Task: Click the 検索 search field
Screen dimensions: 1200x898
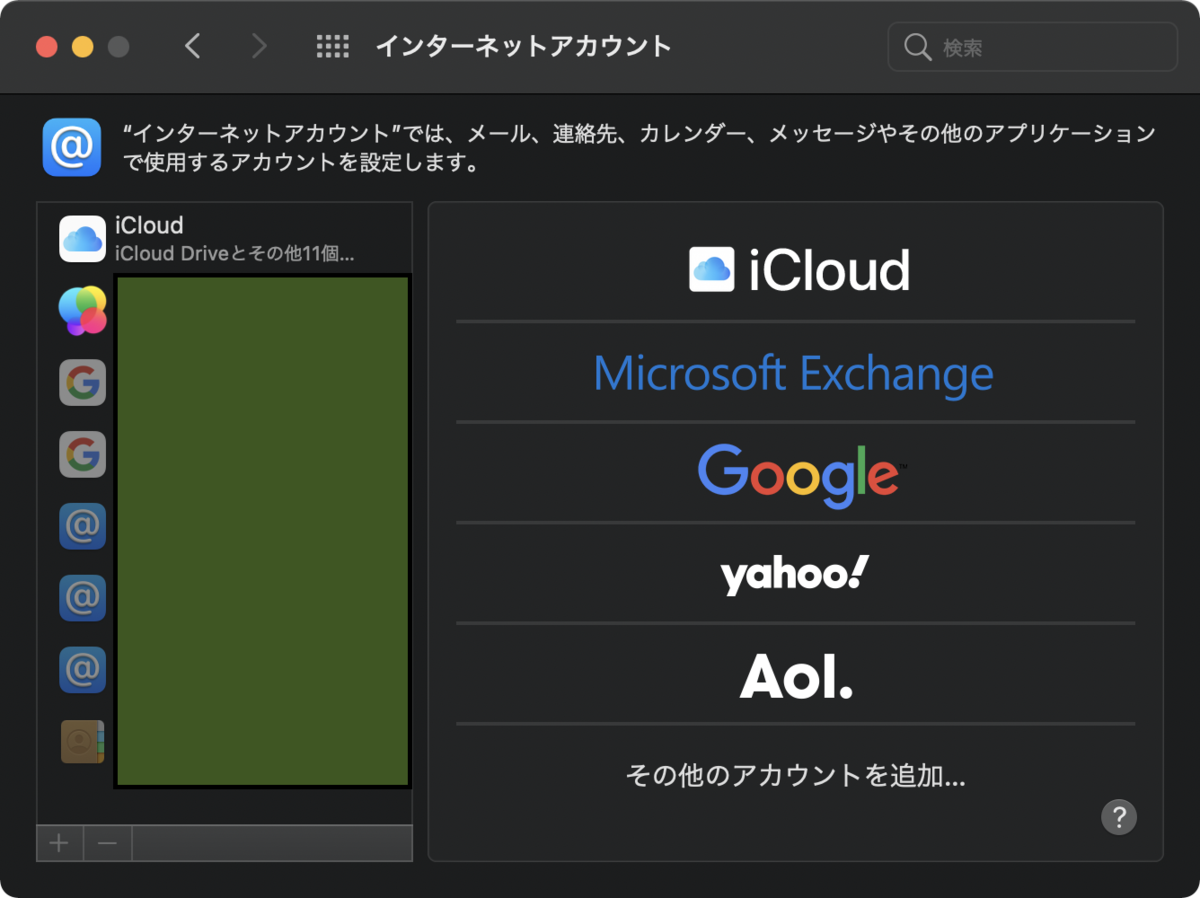Action: pyautogui.click(x=1032, y=47)
